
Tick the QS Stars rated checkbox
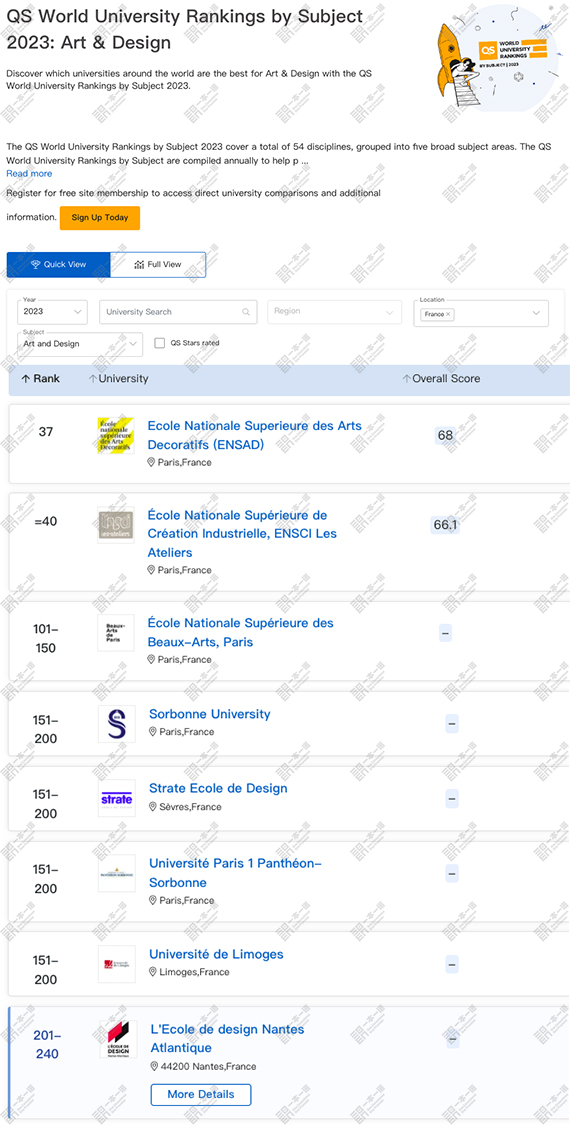click(x=160, y=343)
